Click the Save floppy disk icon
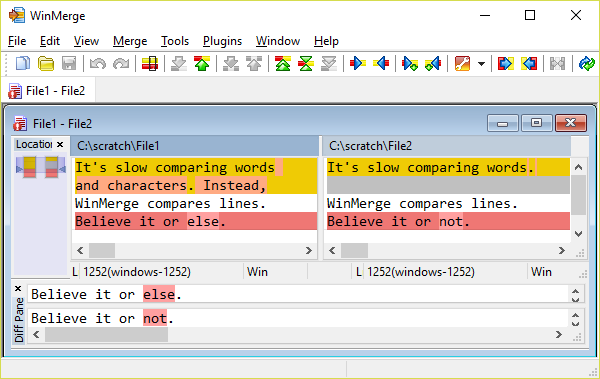The width and height of the screenshot is (600, 379). coord(69,63)
